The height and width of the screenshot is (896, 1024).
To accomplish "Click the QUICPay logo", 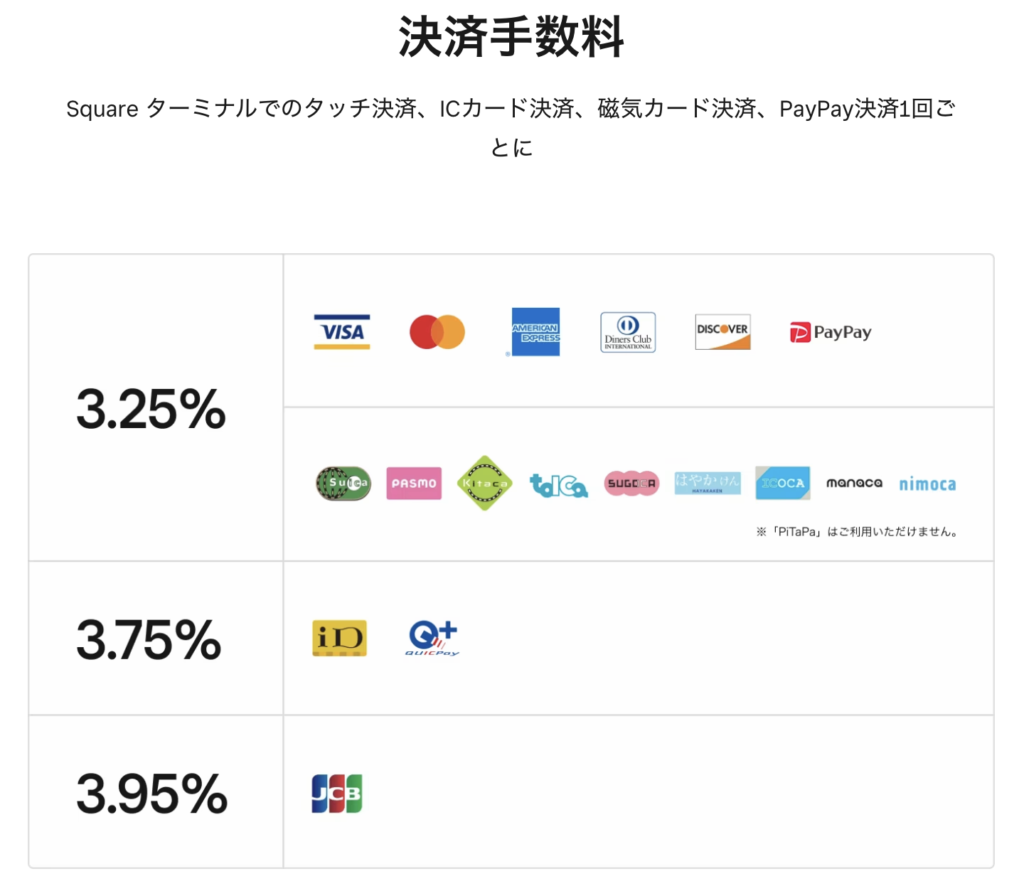I will click(x=432, y=638).
